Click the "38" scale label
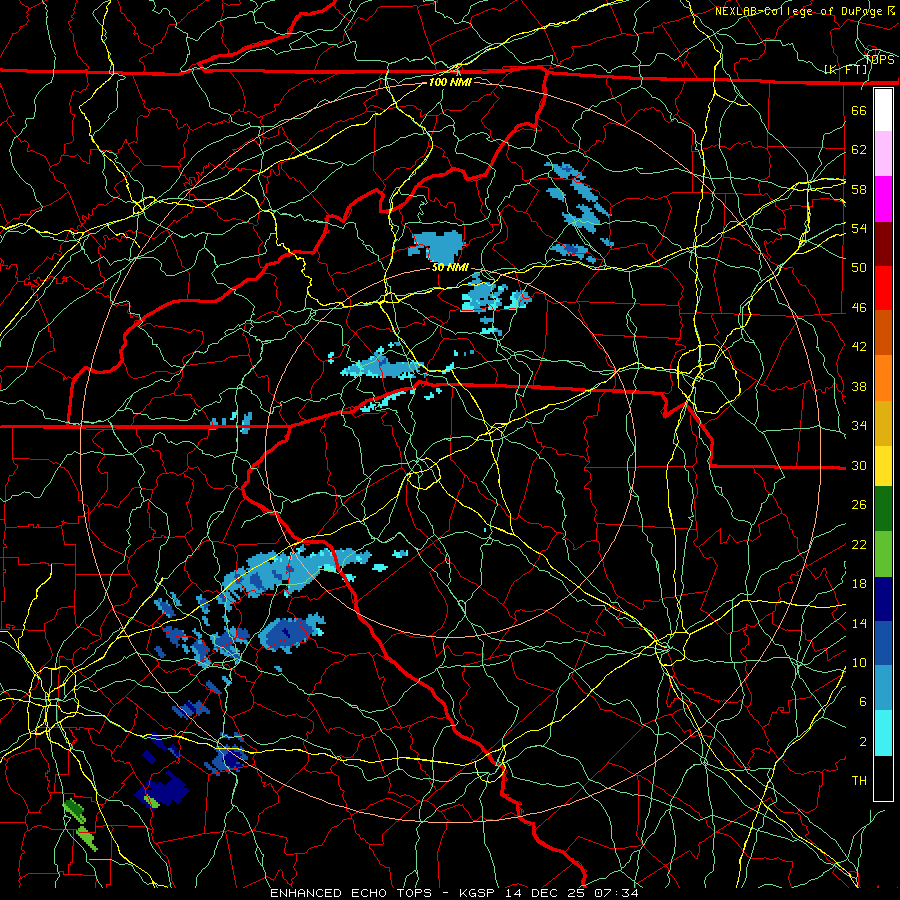The height and width of the screenshot is (900, 900). (x=859, y=386)
